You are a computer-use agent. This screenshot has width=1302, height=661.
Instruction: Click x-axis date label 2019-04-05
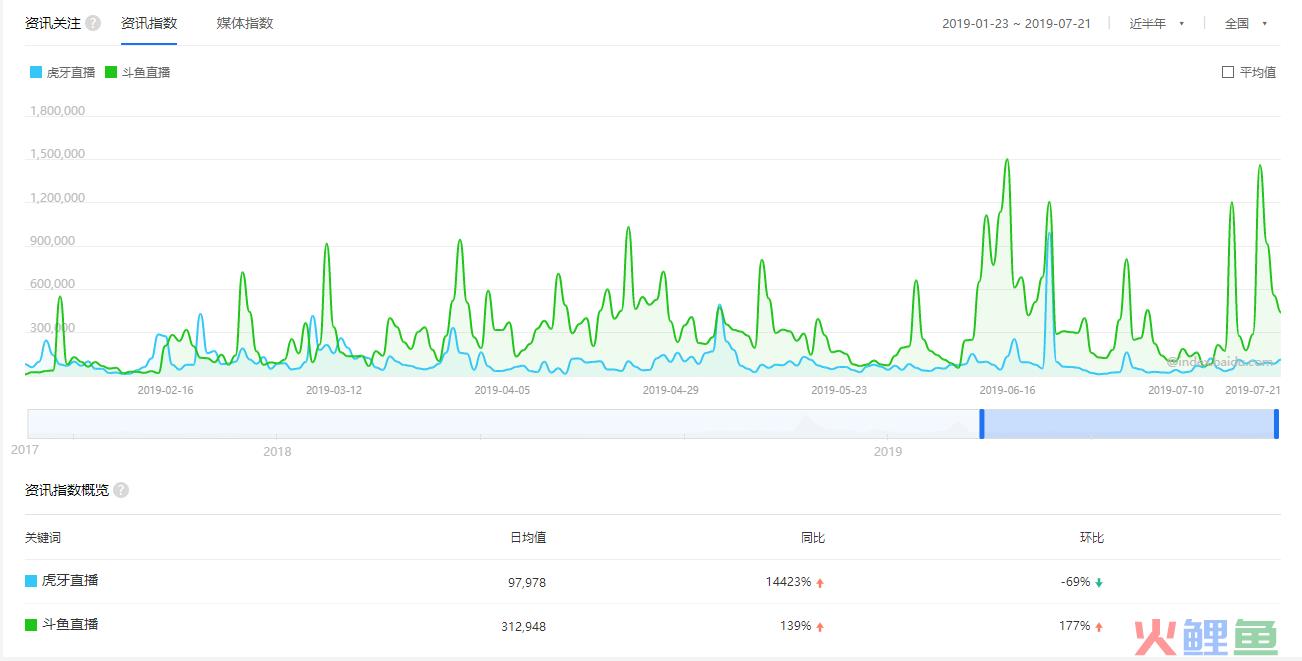502,390
